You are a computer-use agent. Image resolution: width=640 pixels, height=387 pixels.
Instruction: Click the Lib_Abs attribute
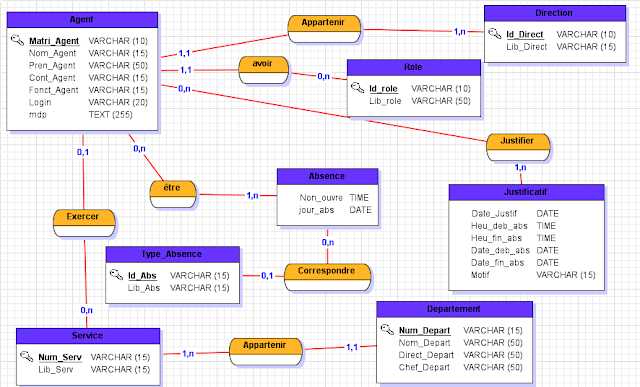[144, 288]
